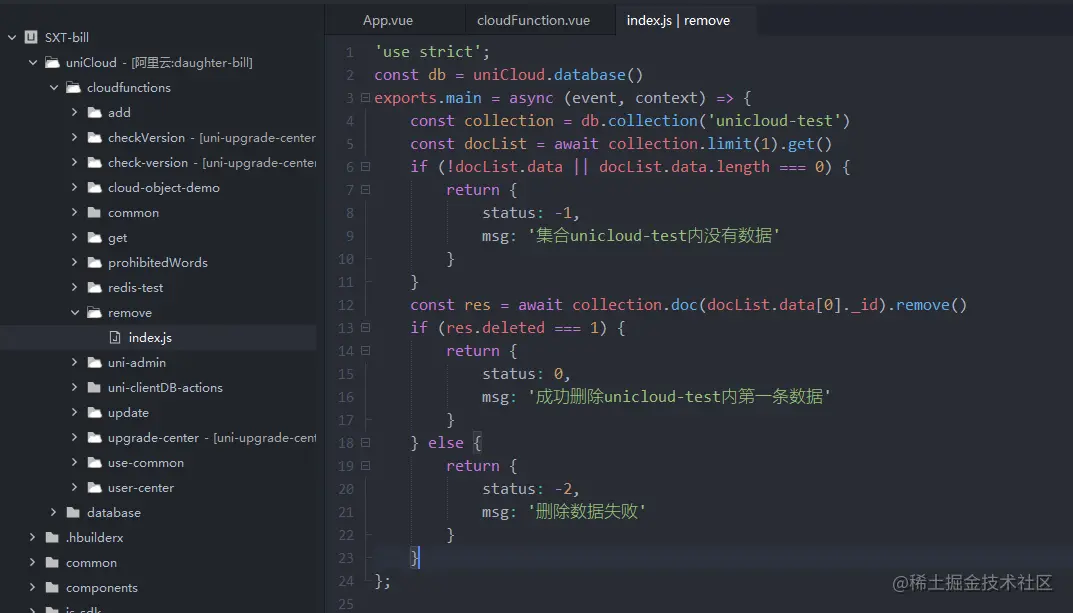Fold the if block at line 6

365,167
